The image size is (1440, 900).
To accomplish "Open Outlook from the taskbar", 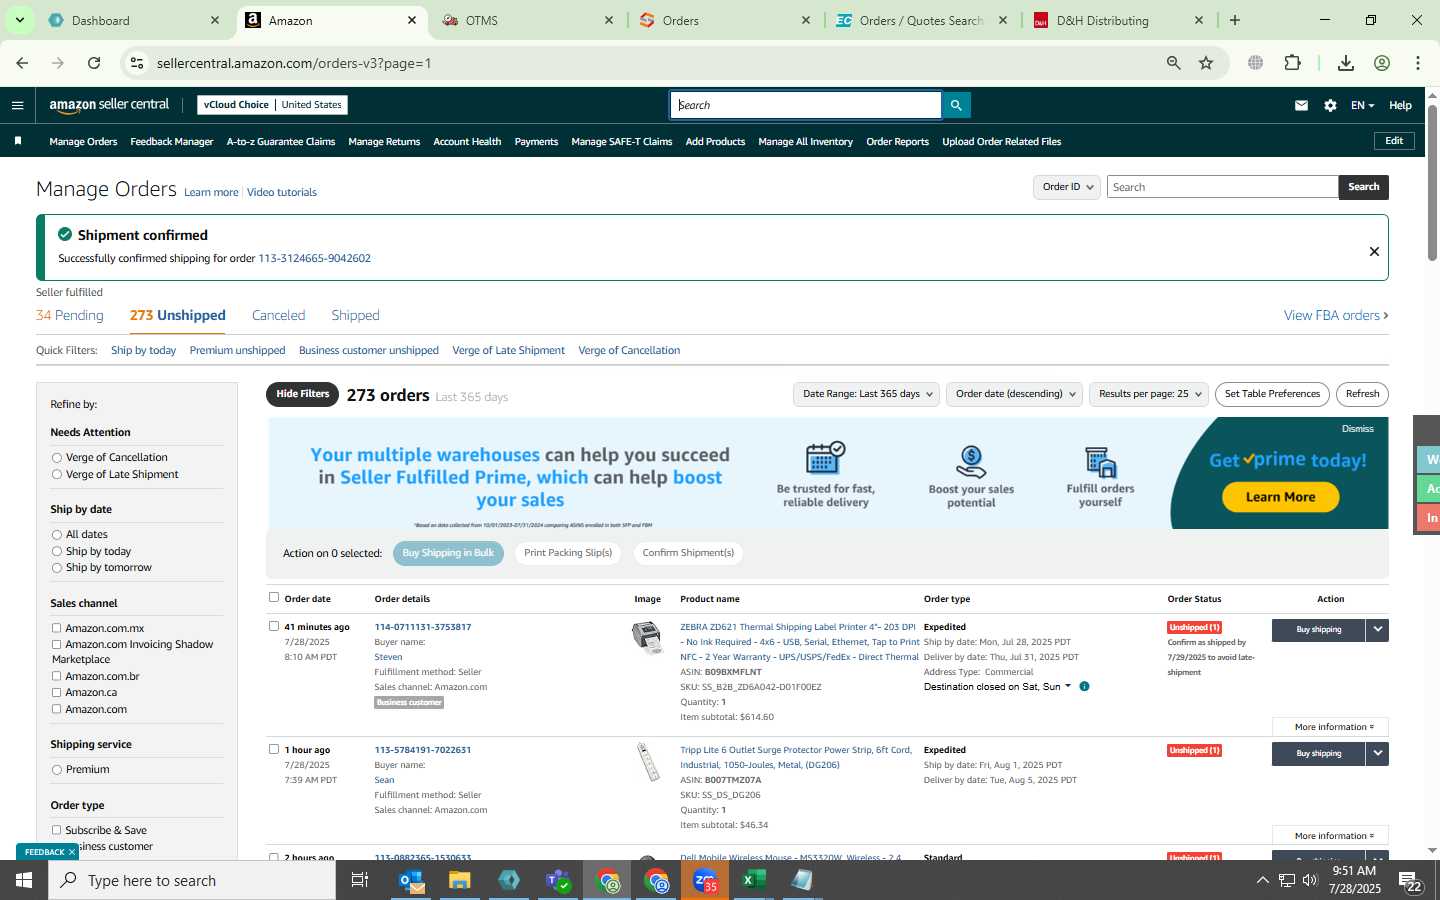I will pos(412,880).
